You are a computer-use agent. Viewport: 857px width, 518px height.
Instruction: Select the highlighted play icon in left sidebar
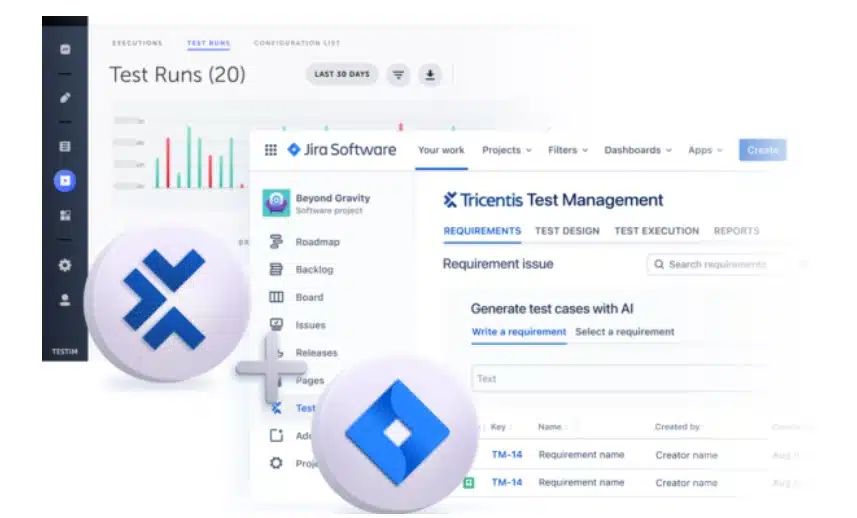(65, 182)
